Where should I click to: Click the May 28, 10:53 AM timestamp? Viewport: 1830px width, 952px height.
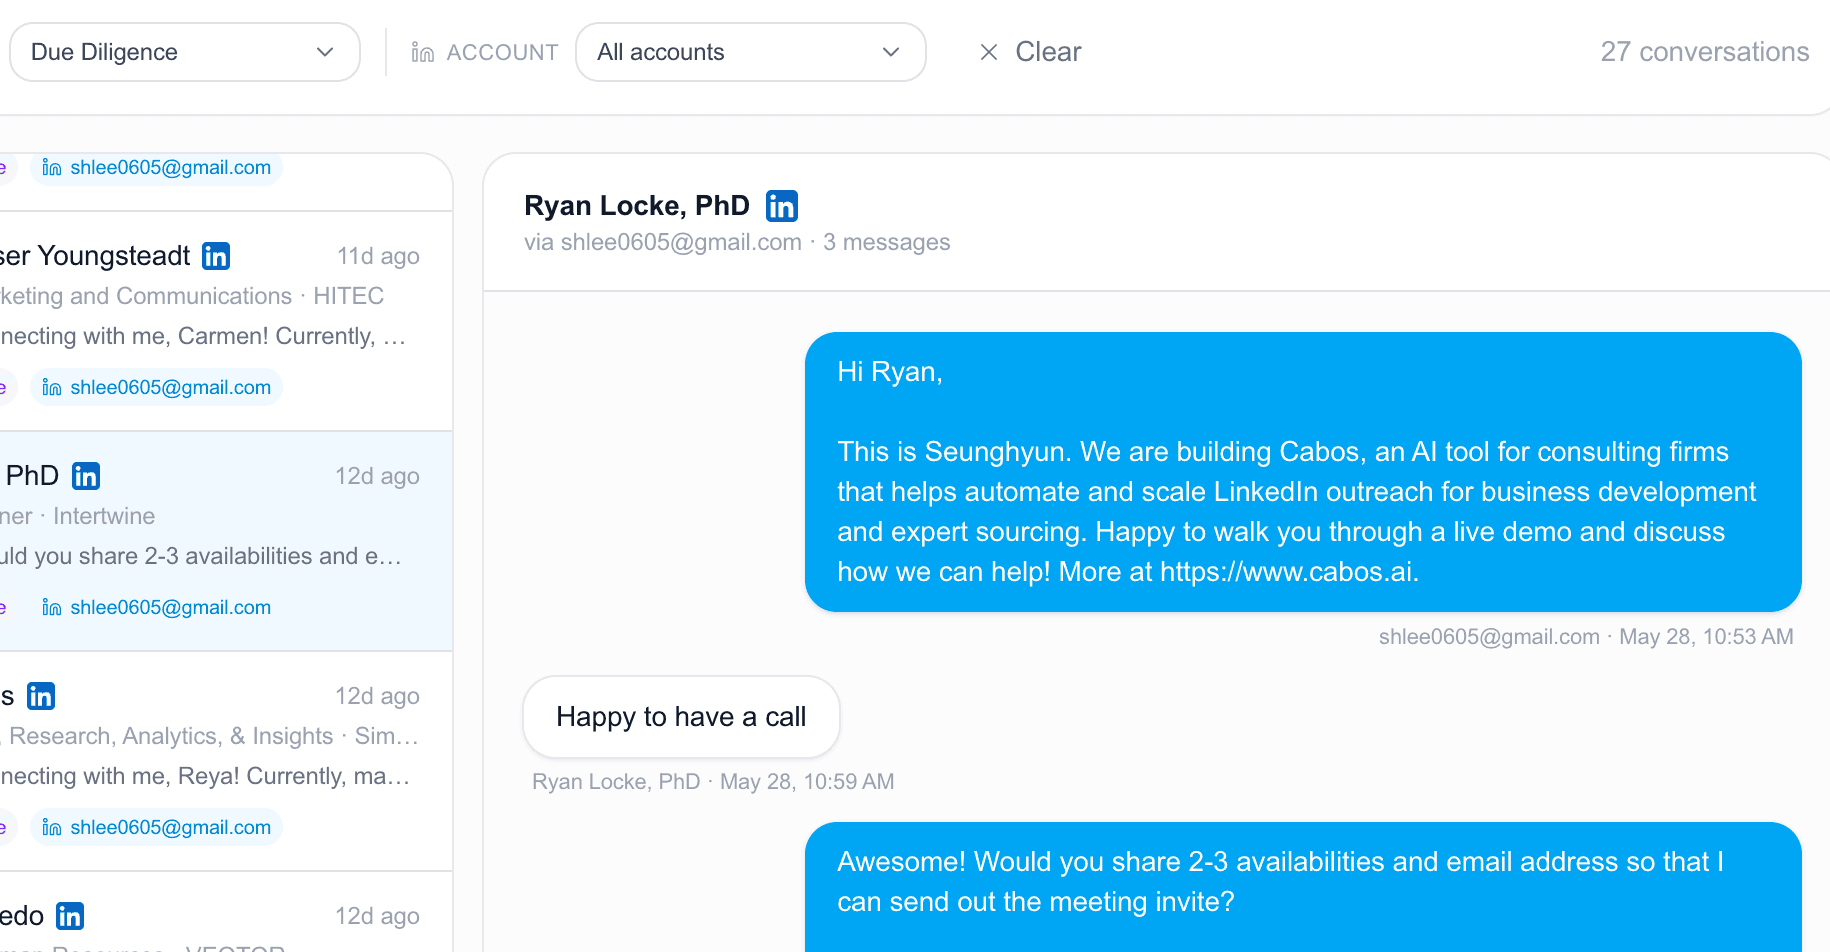(1706, 637)
